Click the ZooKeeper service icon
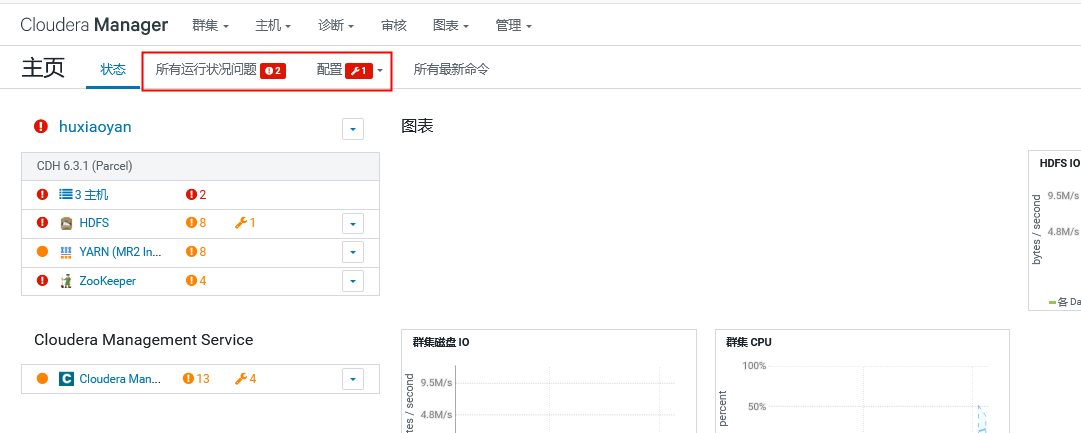The image size is (1081, 433). click(x=66, y=281)
